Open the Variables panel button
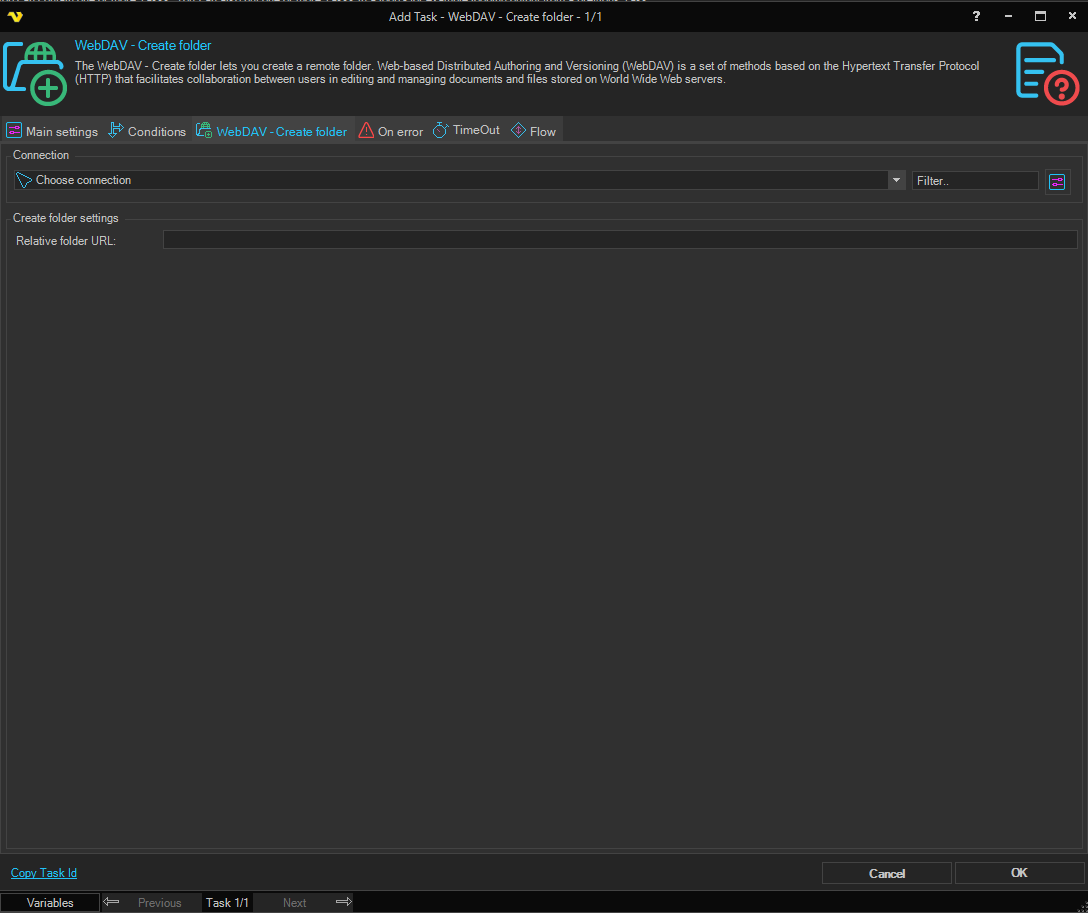1088x913 pixels. click(x=50, y=902)
